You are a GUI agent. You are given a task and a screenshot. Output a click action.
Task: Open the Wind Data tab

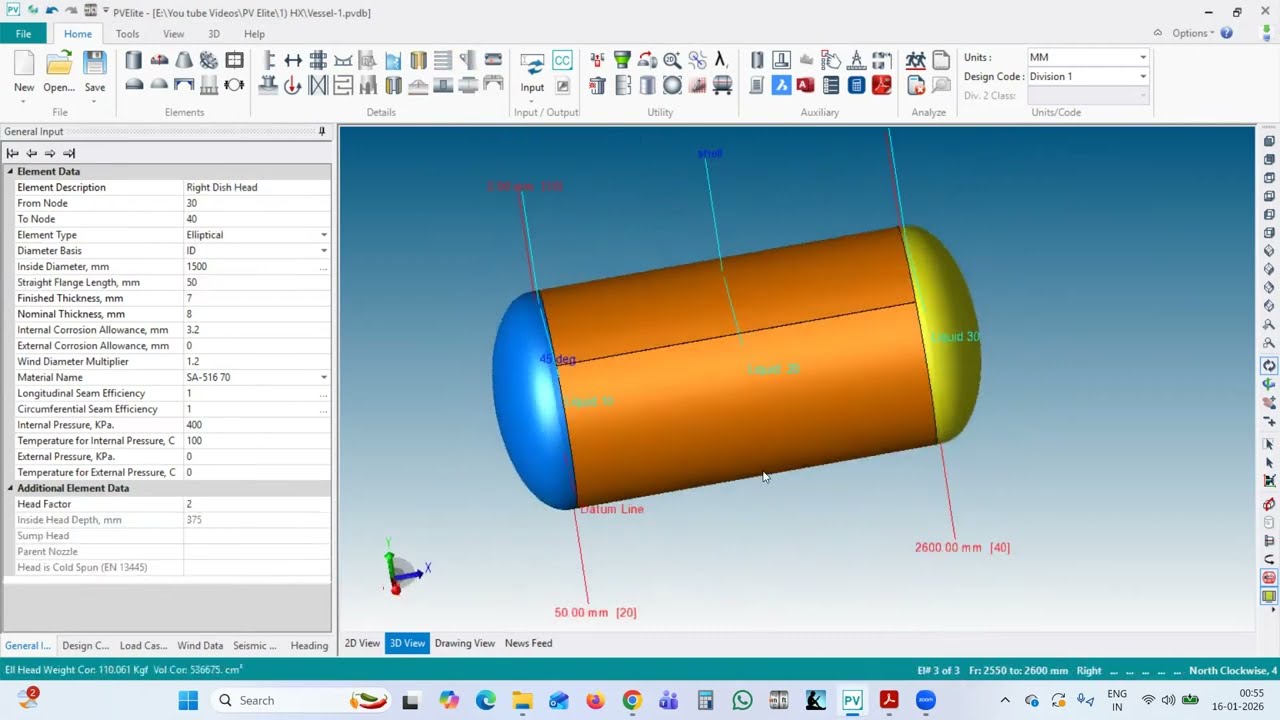click(200, 646)
